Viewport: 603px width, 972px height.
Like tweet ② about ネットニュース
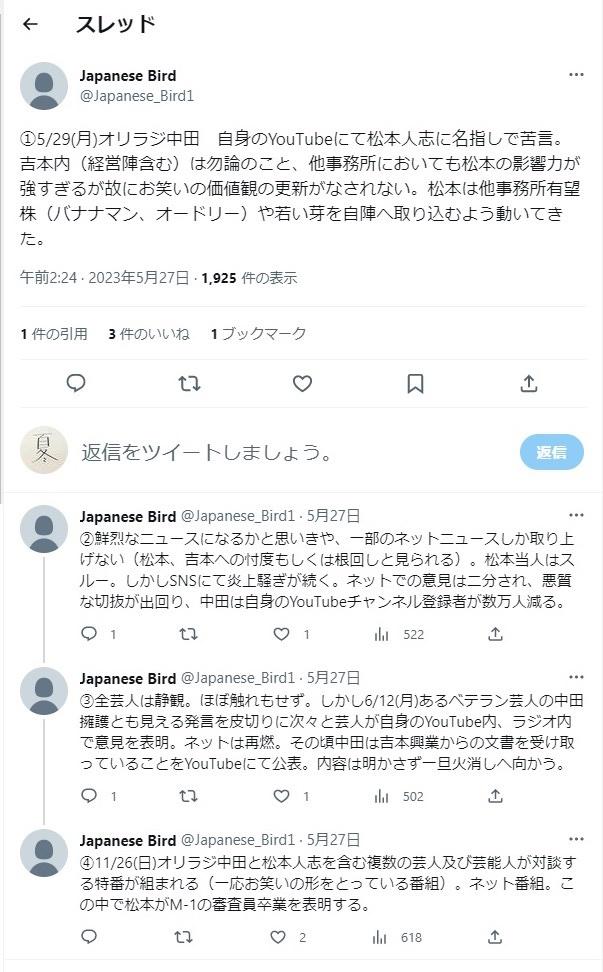282,634
